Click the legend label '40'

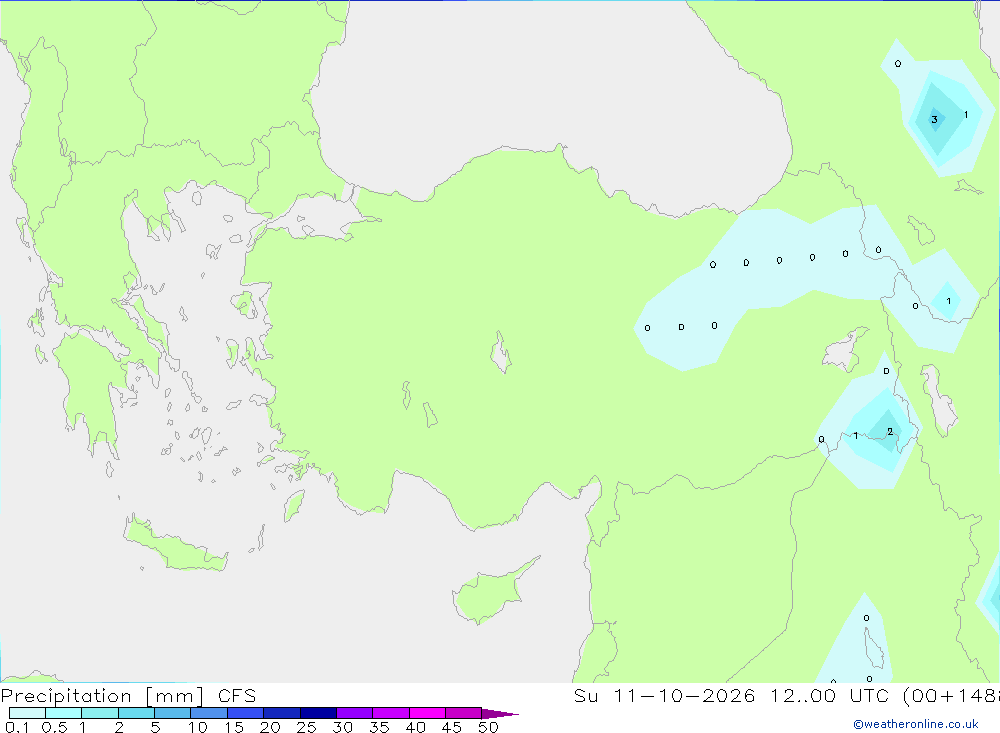pyautogui.click(x=416, y=727)
